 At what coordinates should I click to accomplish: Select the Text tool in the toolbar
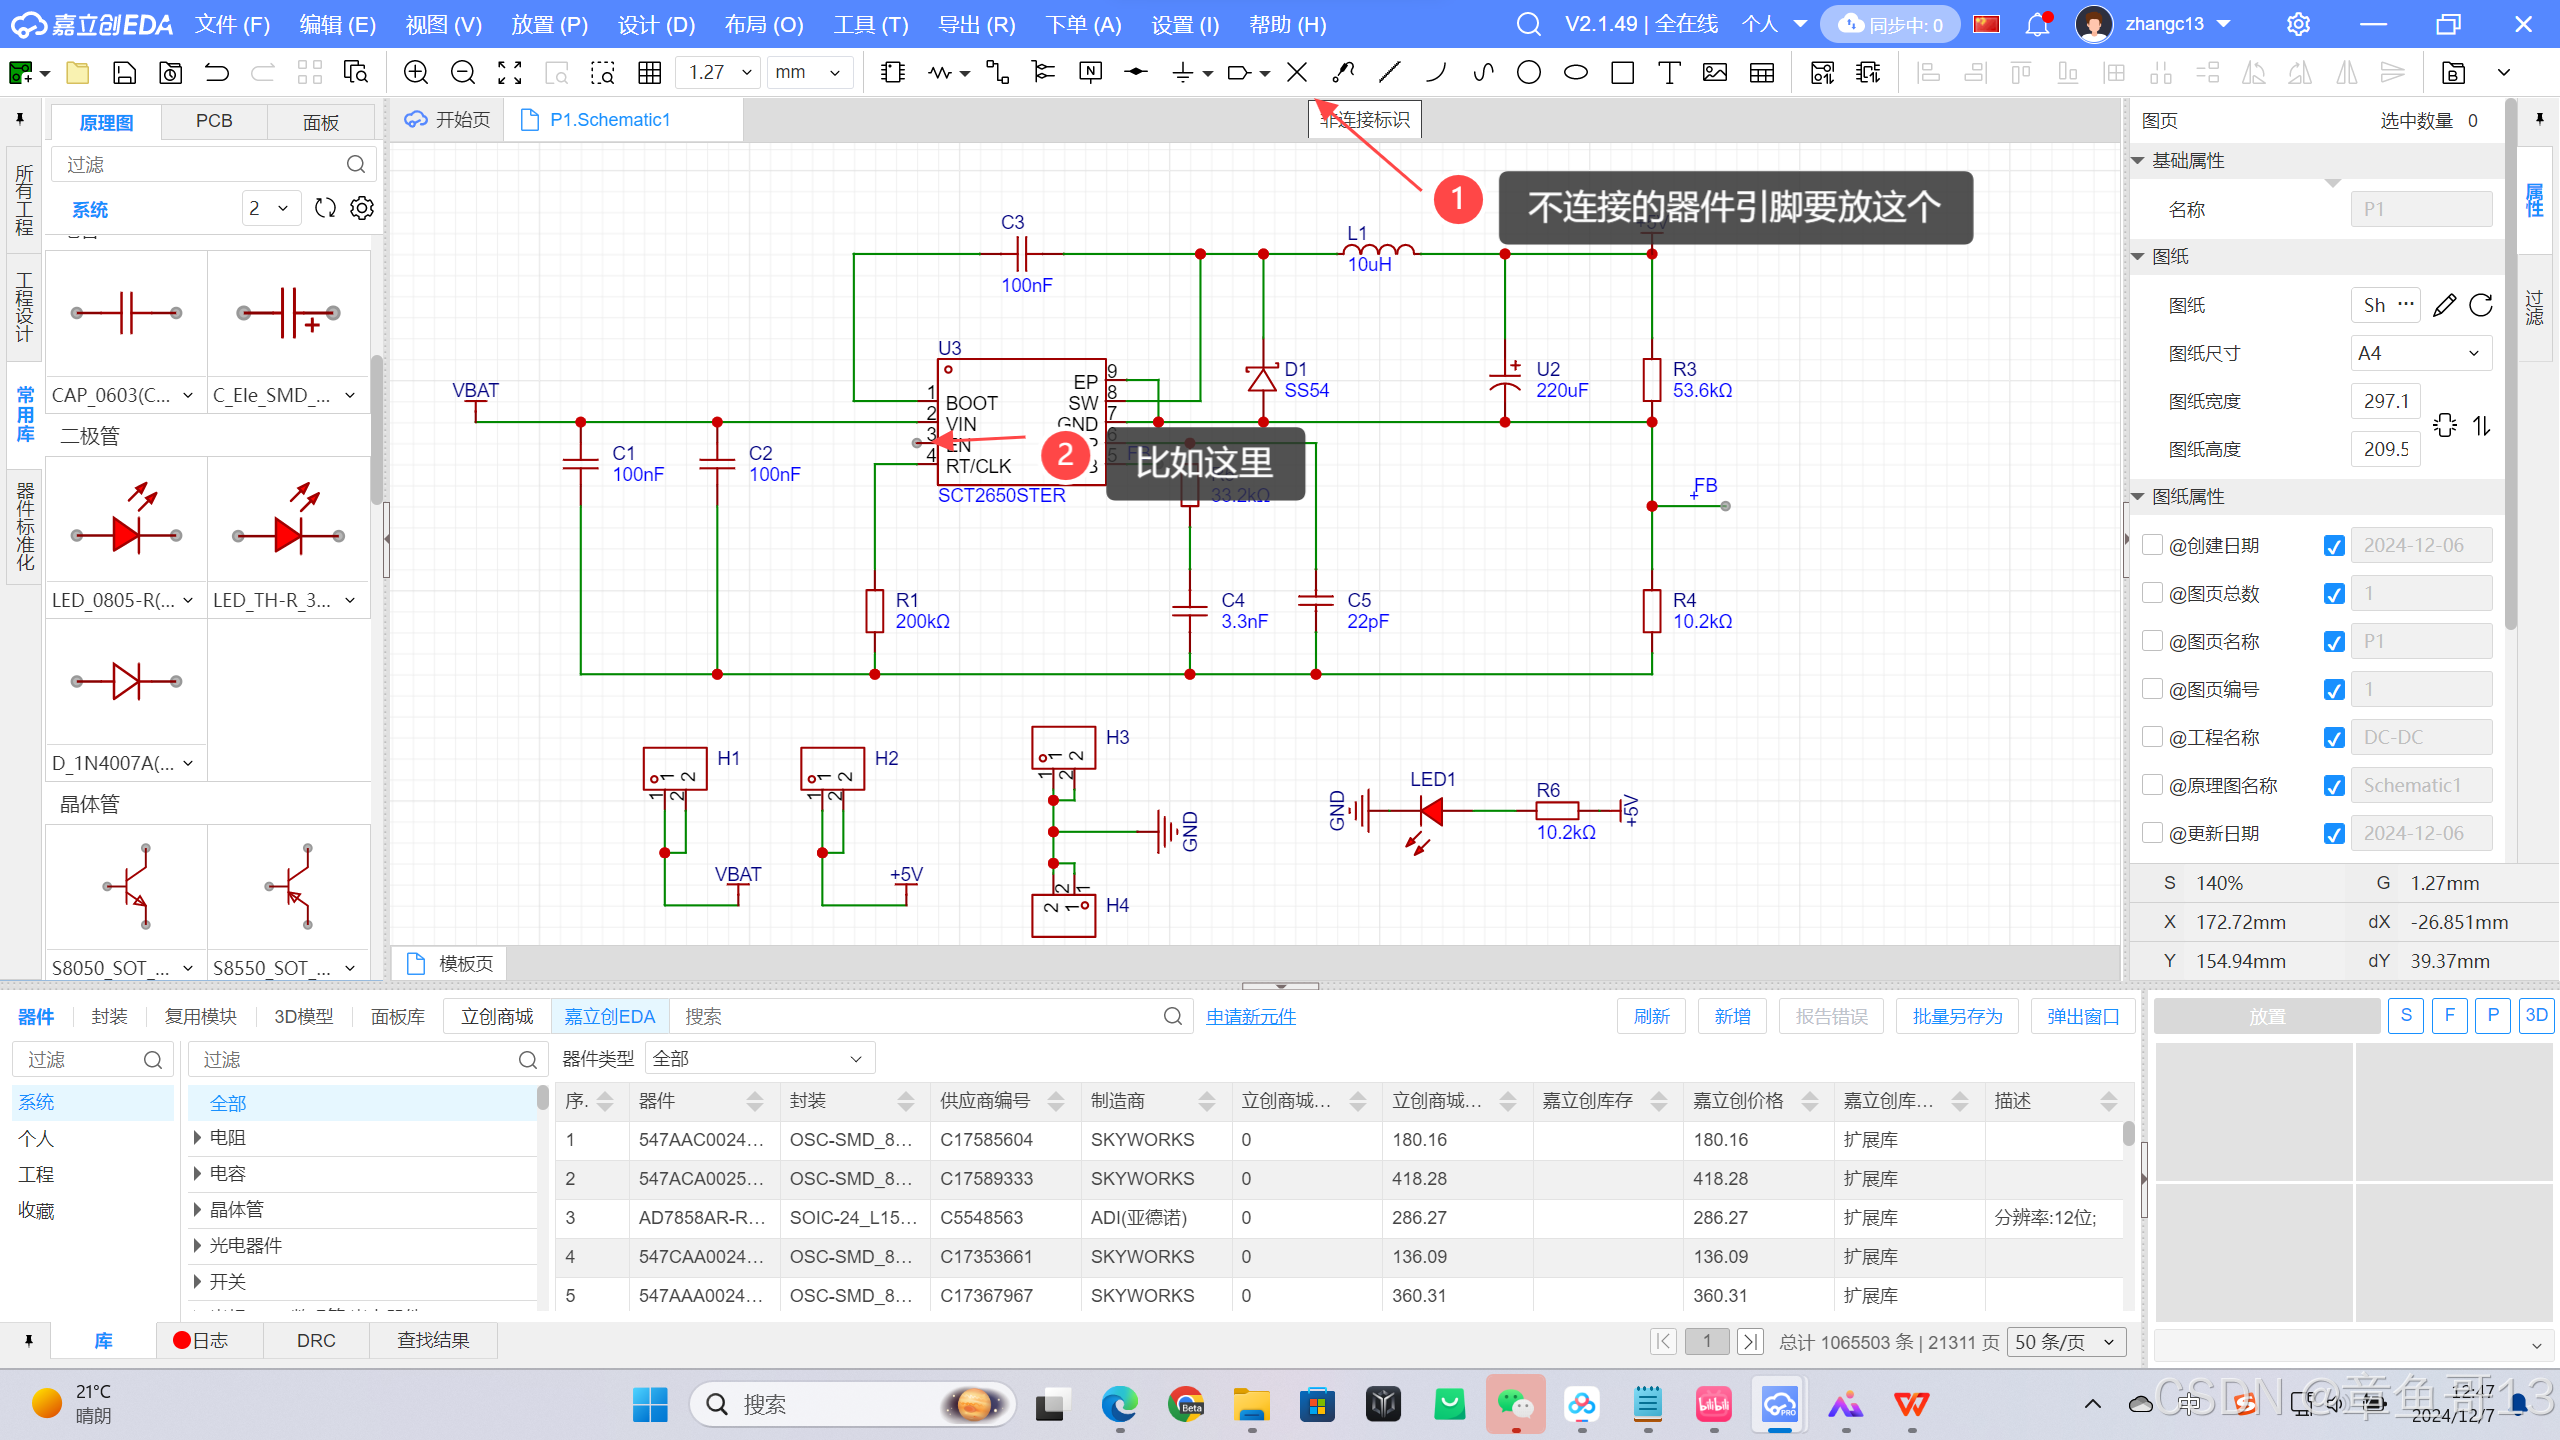click(1670, 72)
